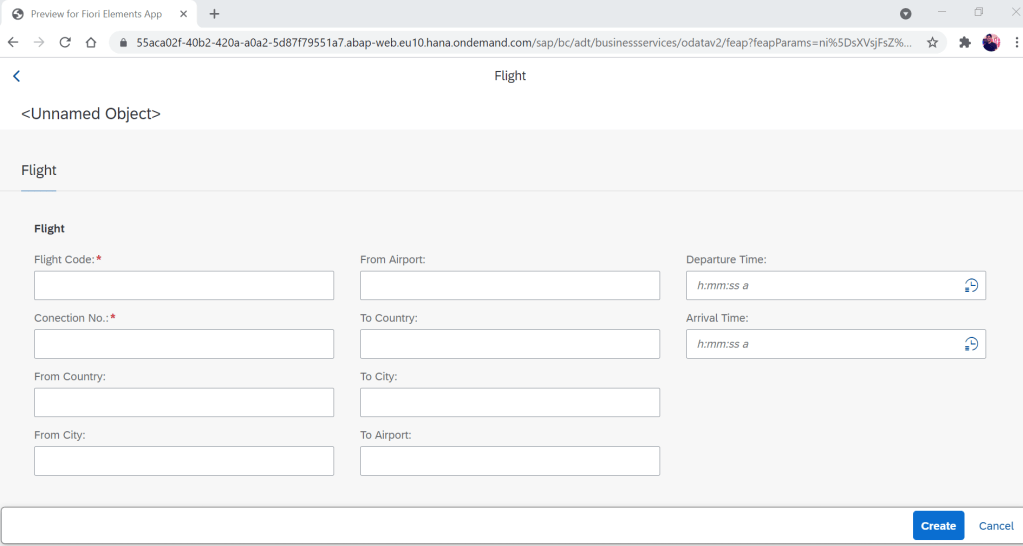
Task: Open a new browser tab with plus
Action: coord(214,14)
